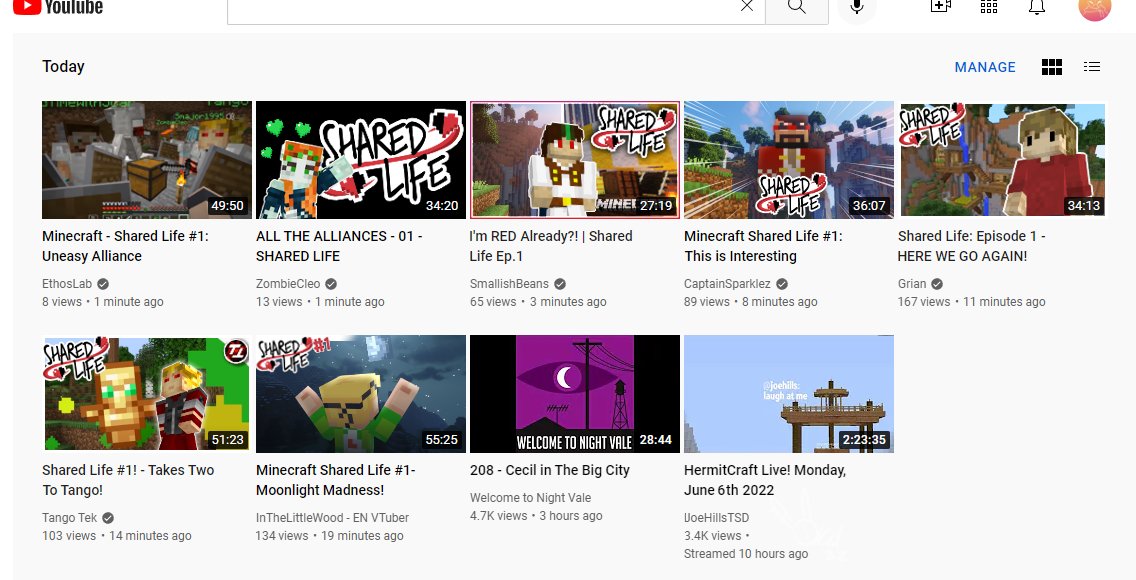Open the account avatar menu

(1094, 7)
